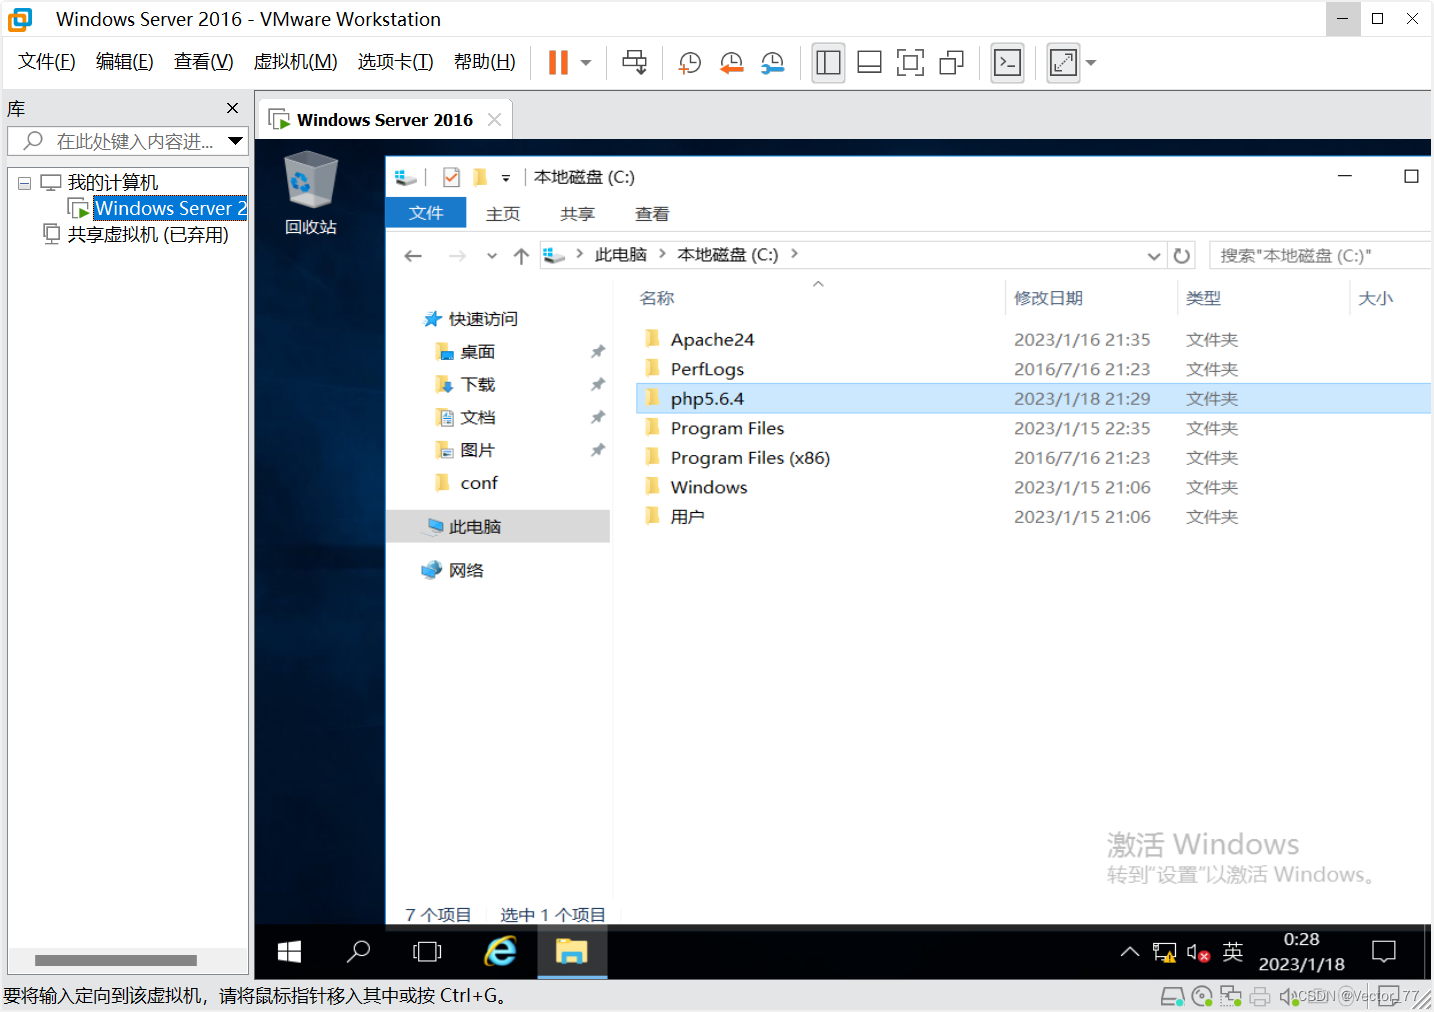Sort by the 类型 column header

[x=1203, y=298]
